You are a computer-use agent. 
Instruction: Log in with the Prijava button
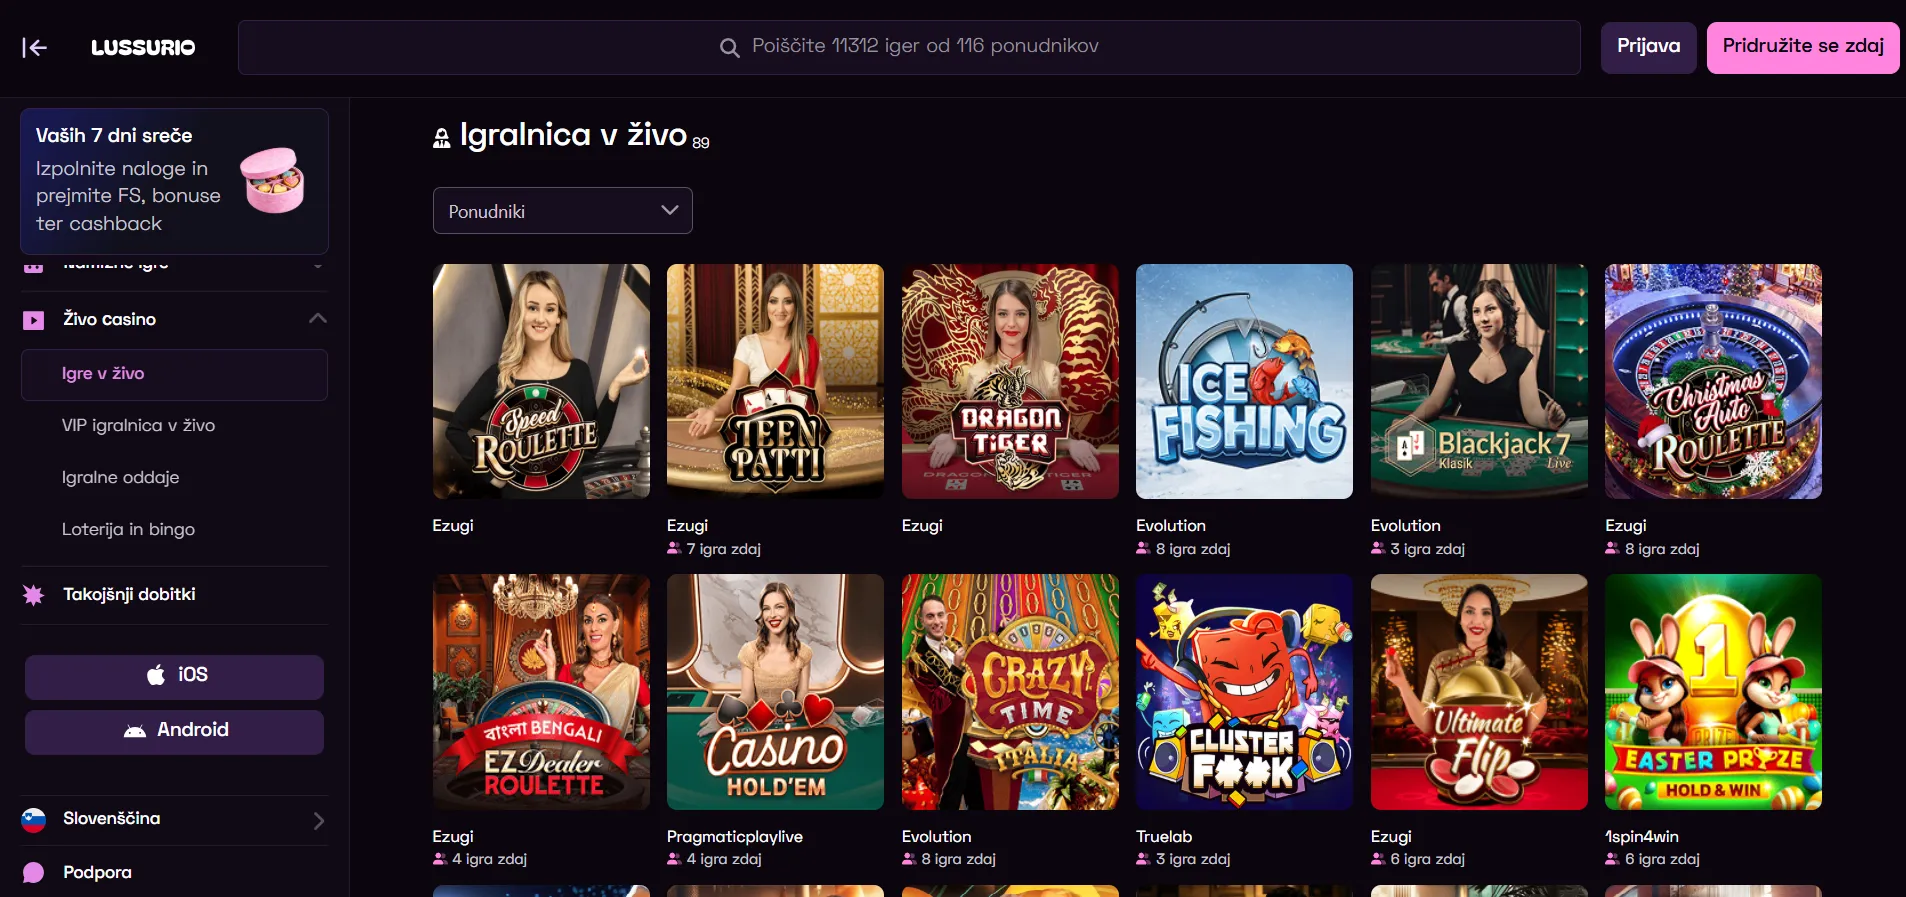(x=1648, y=47)
